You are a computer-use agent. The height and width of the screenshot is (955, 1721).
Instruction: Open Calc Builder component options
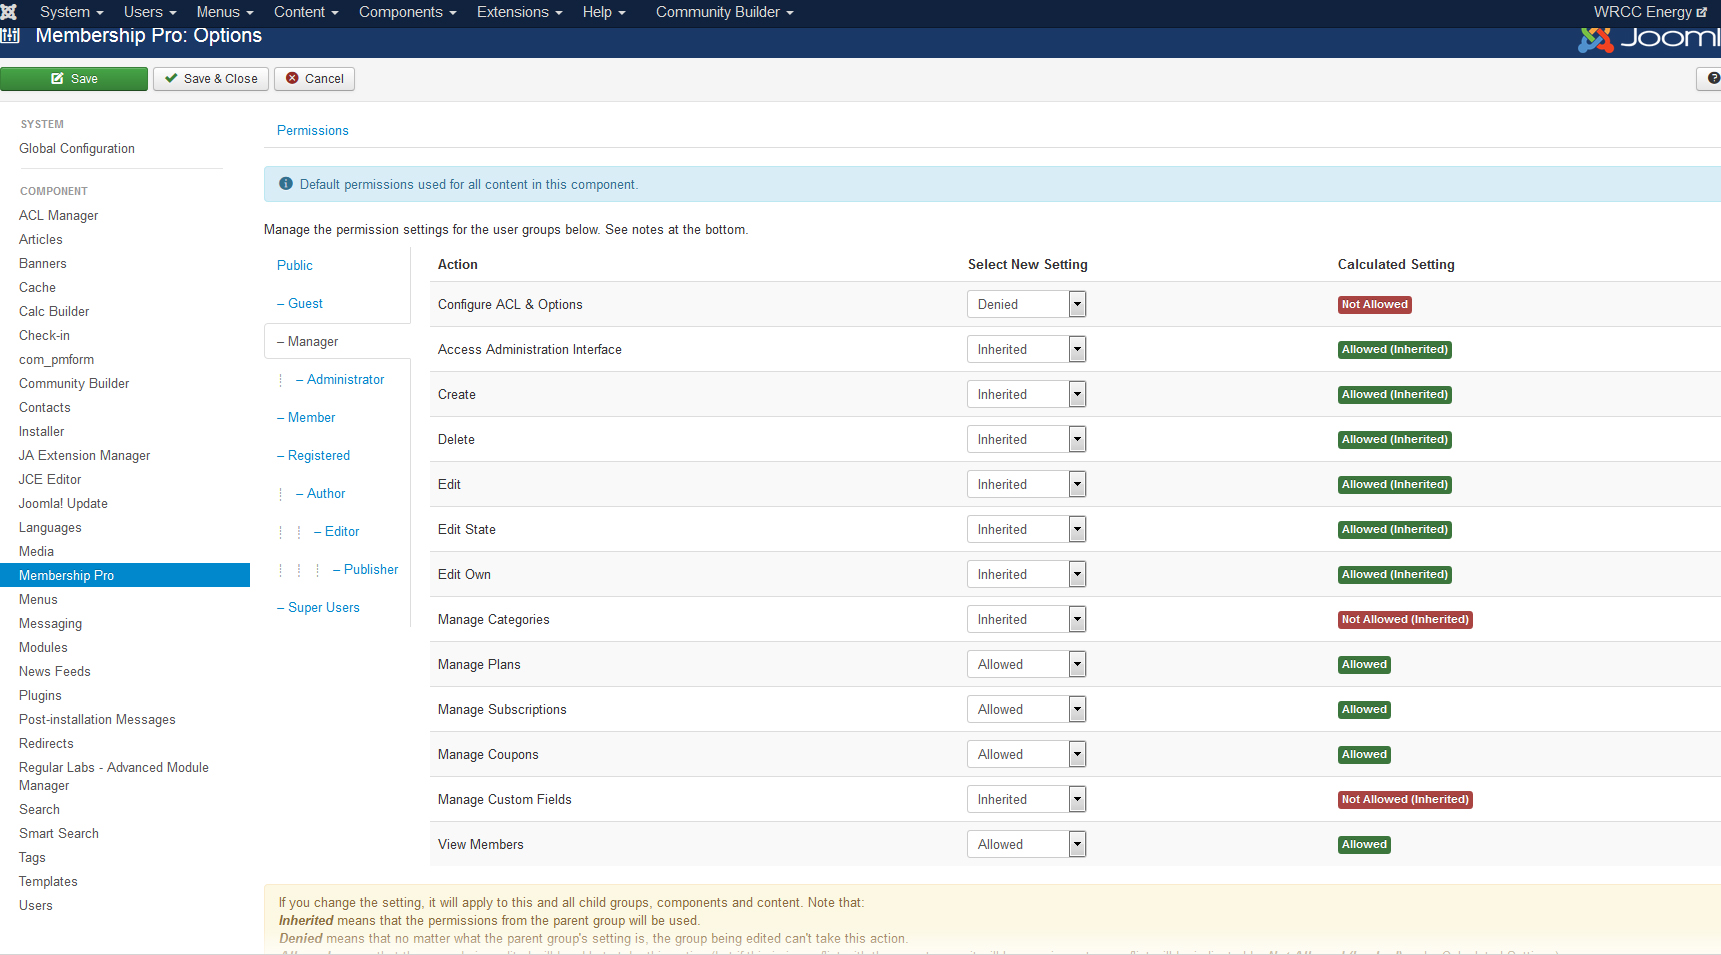(x=54, y=311)
